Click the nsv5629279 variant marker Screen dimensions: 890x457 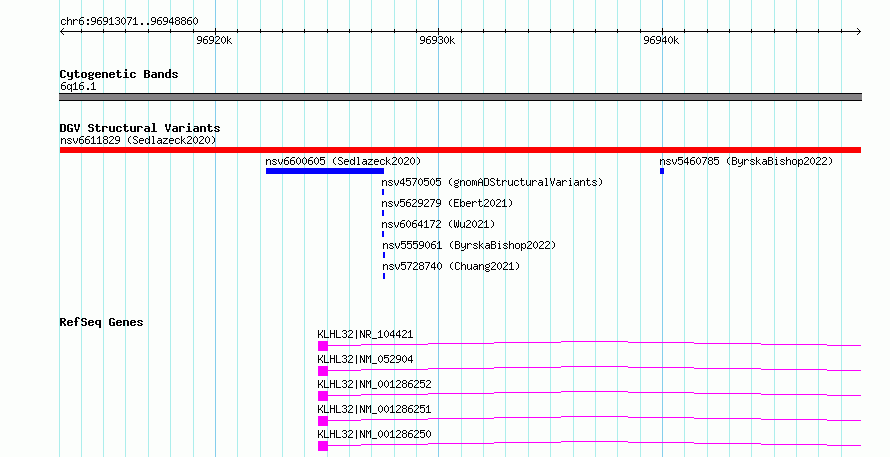tap(383, 213)
